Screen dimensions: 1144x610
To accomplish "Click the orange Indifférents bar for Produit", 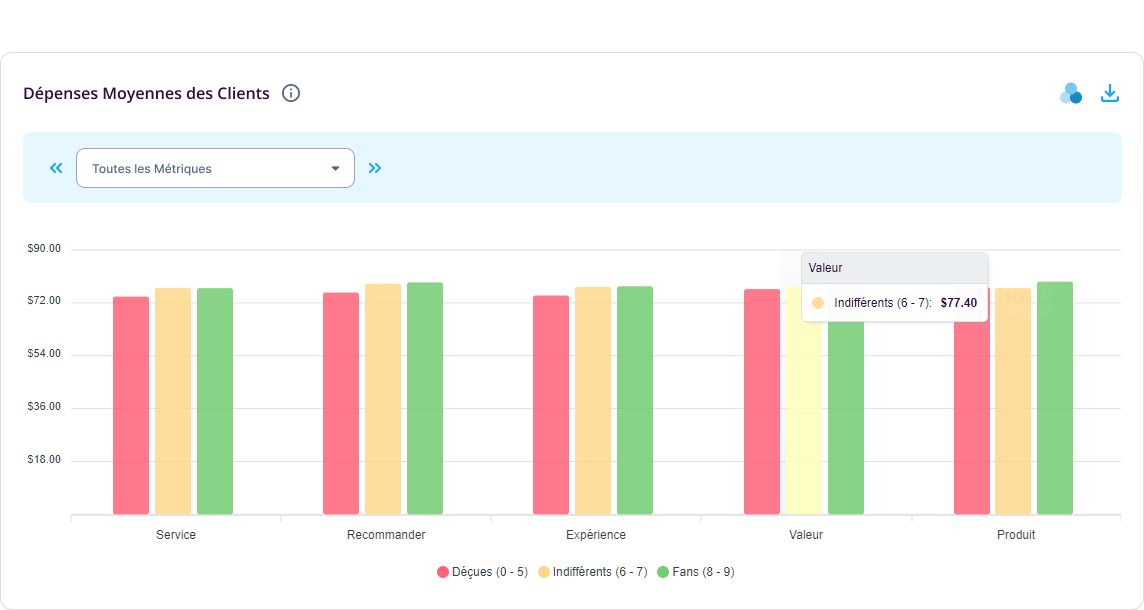I will tap(1013, 401).
